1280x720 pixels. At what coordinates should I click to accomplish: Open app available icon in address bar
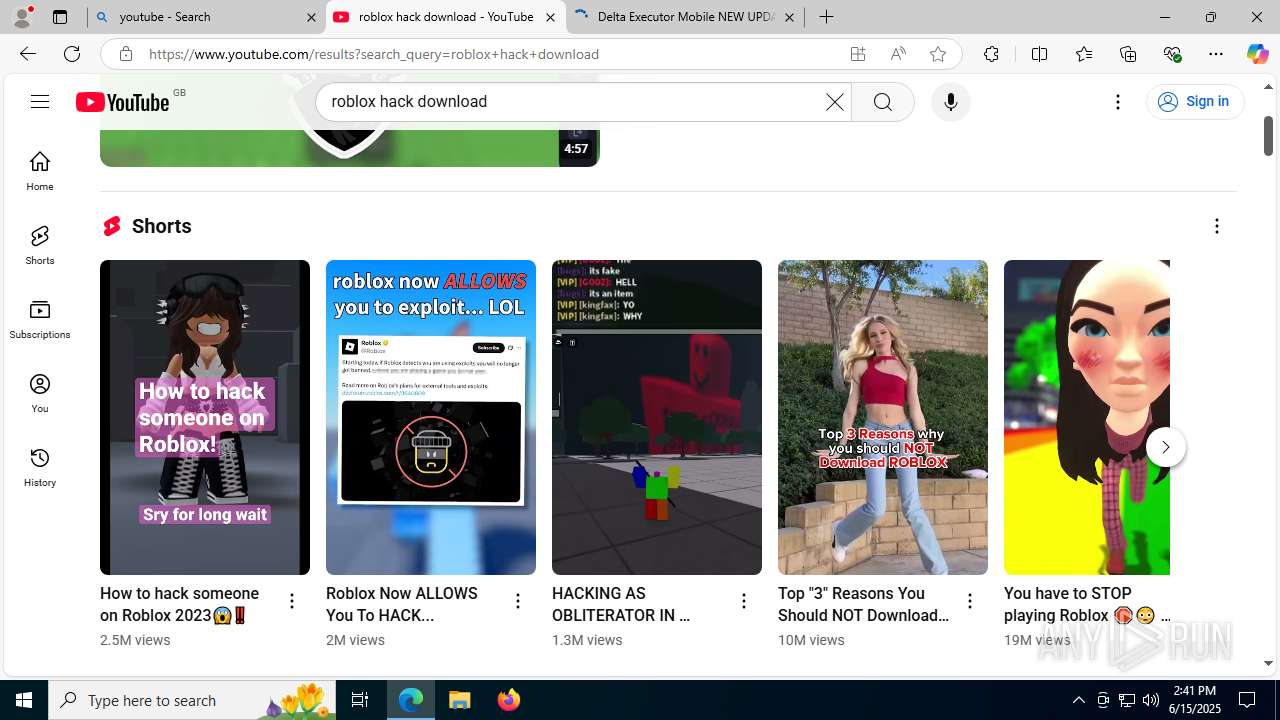[x=858, y=54]
